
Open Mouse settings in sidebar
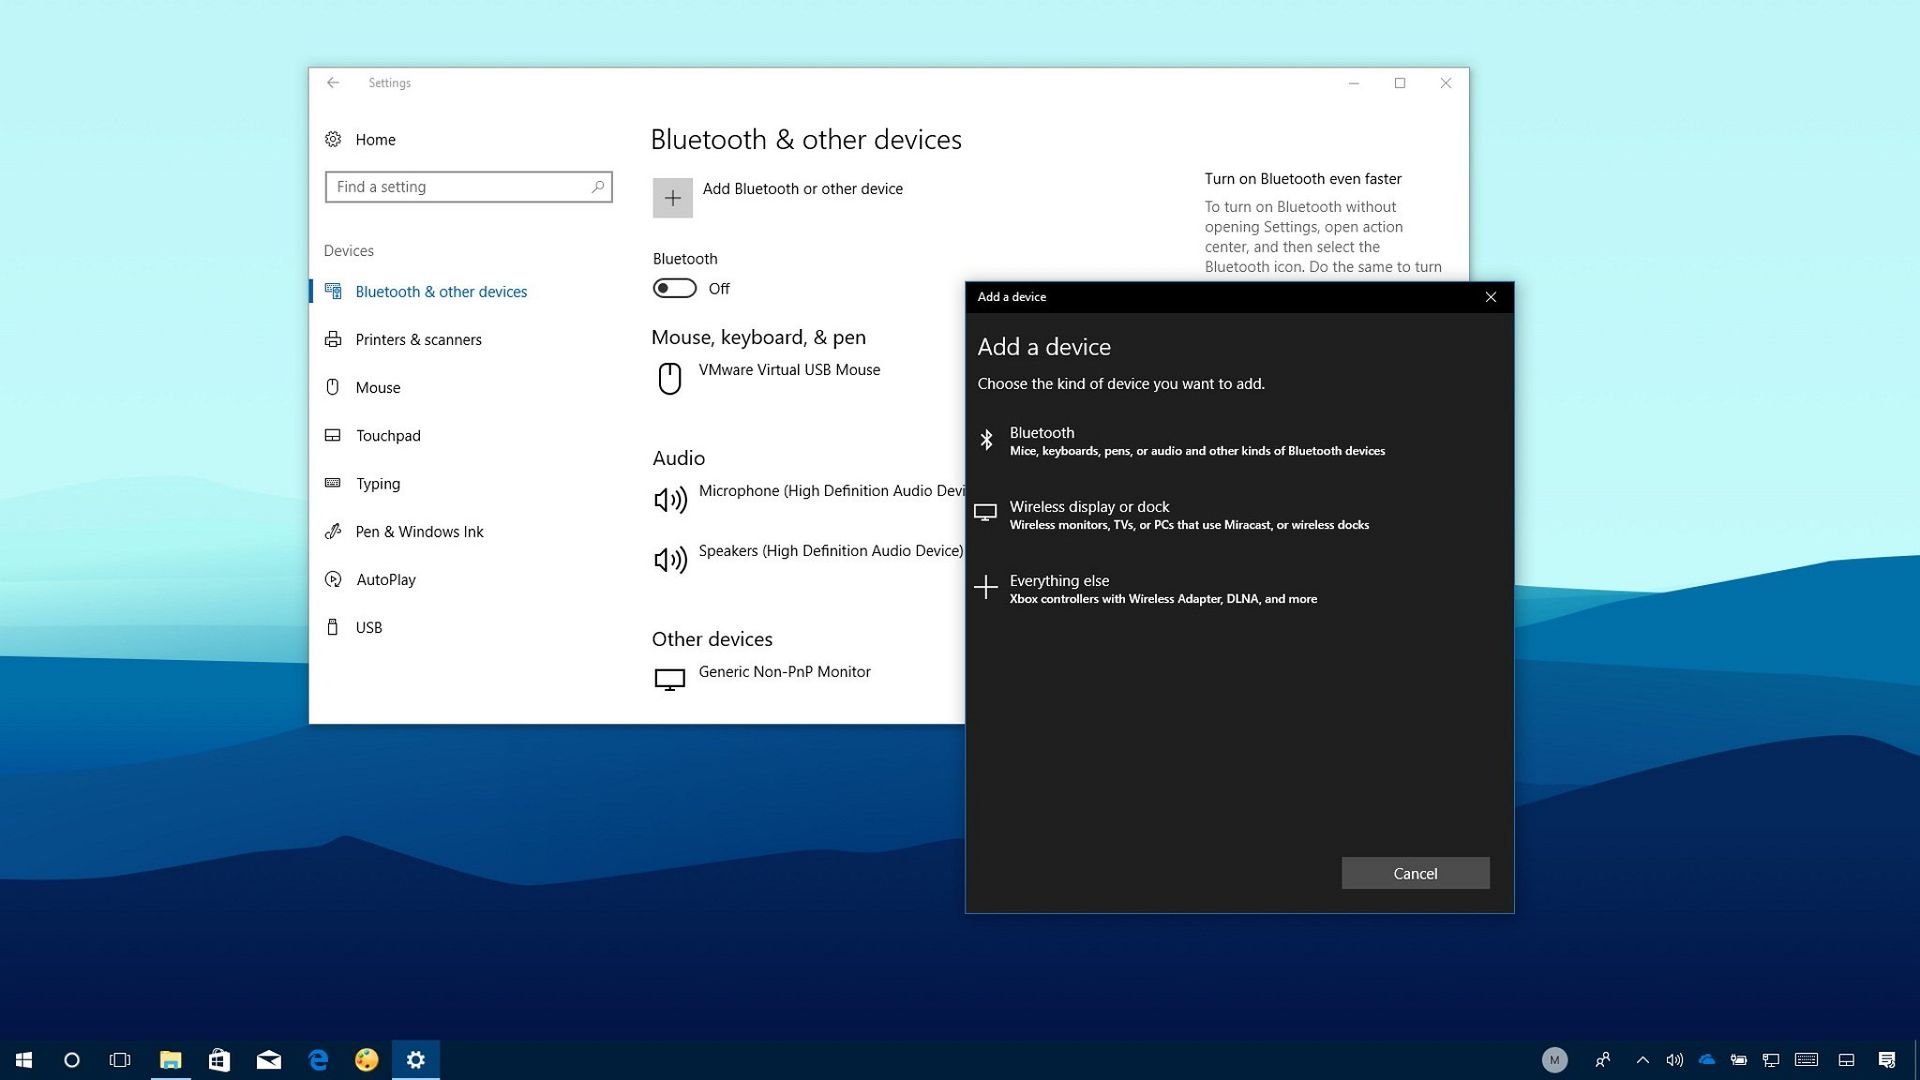pyautogui.click(x=377, y=387)
